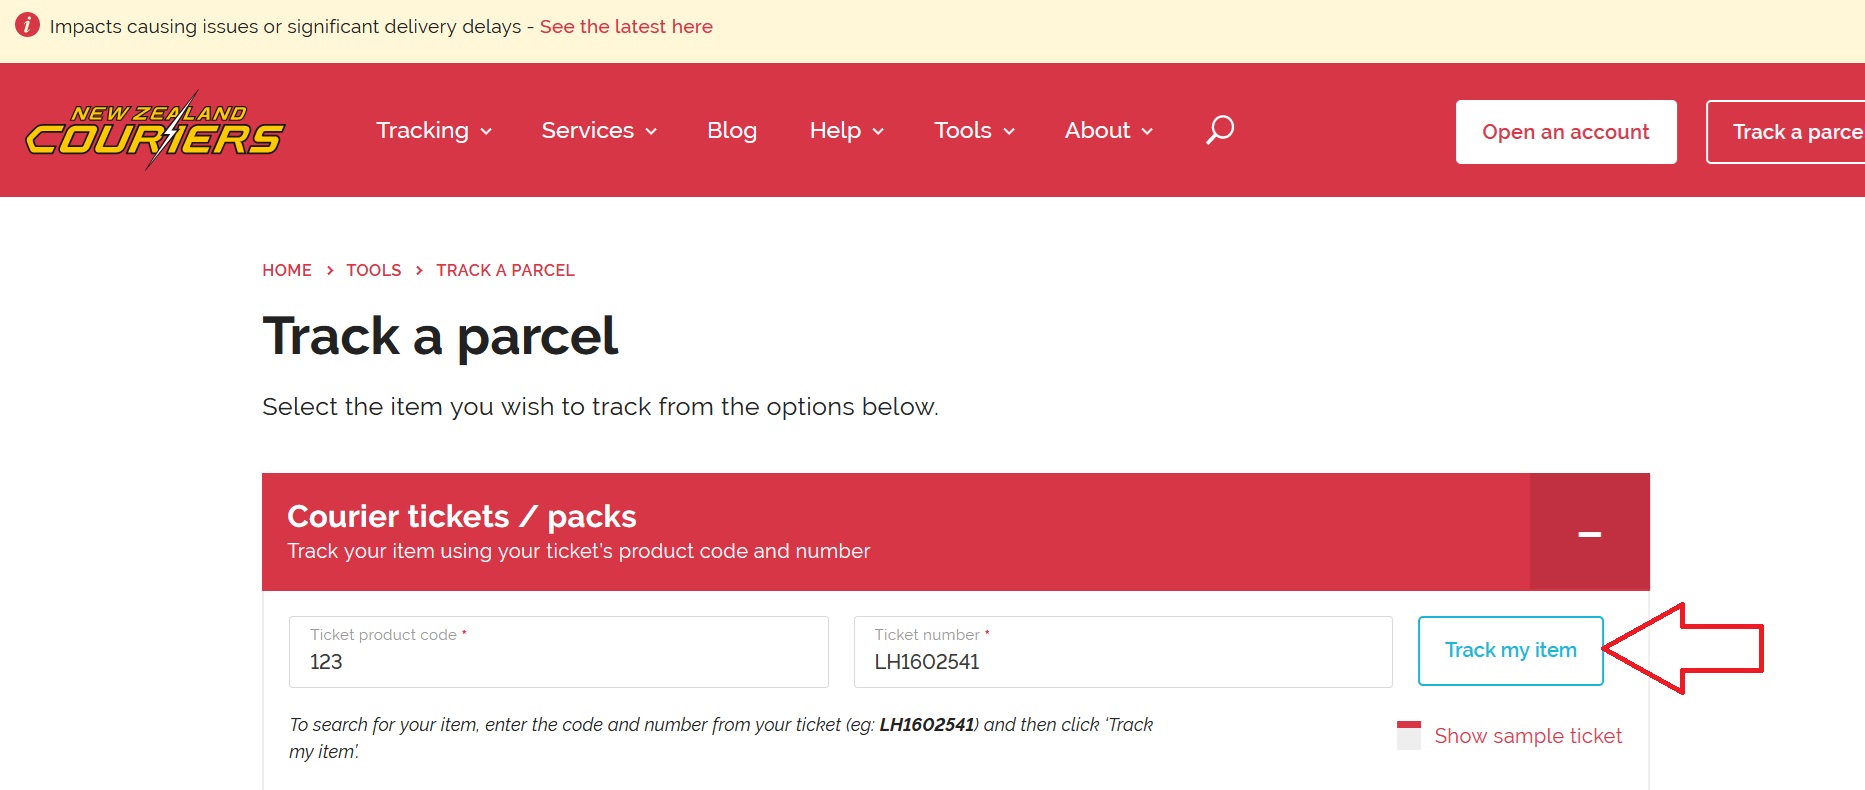
Task: Click the info alert icon in banner
Action: click(27, 26)
